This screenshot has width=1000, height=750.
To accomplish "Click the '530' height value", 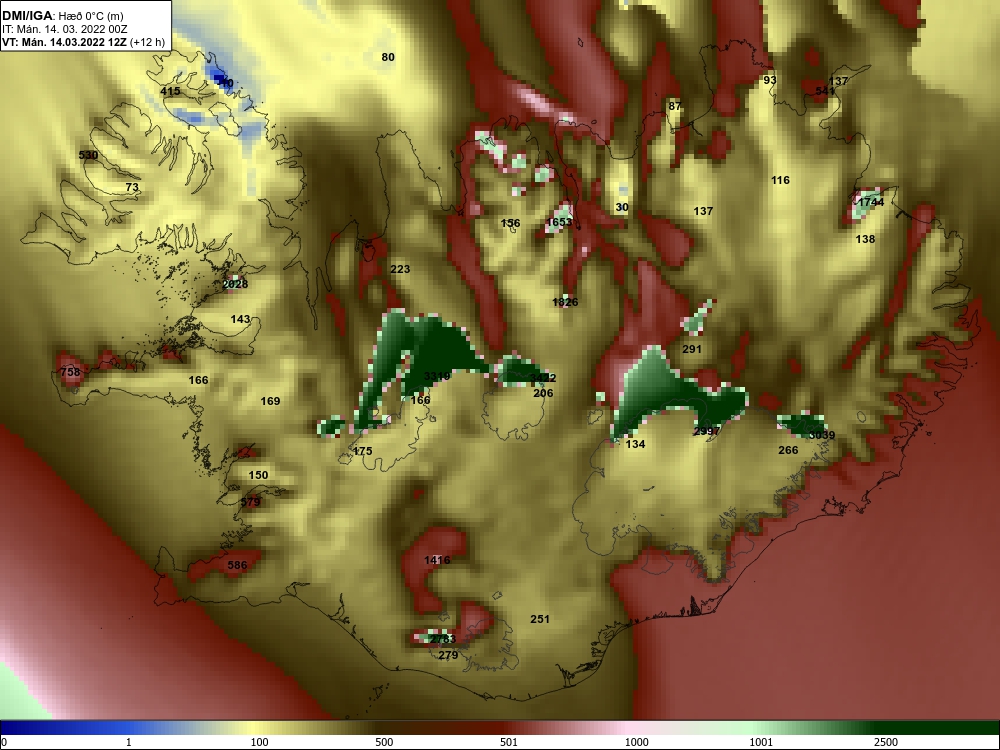I will pyautogui.click(x=88, y=155).
